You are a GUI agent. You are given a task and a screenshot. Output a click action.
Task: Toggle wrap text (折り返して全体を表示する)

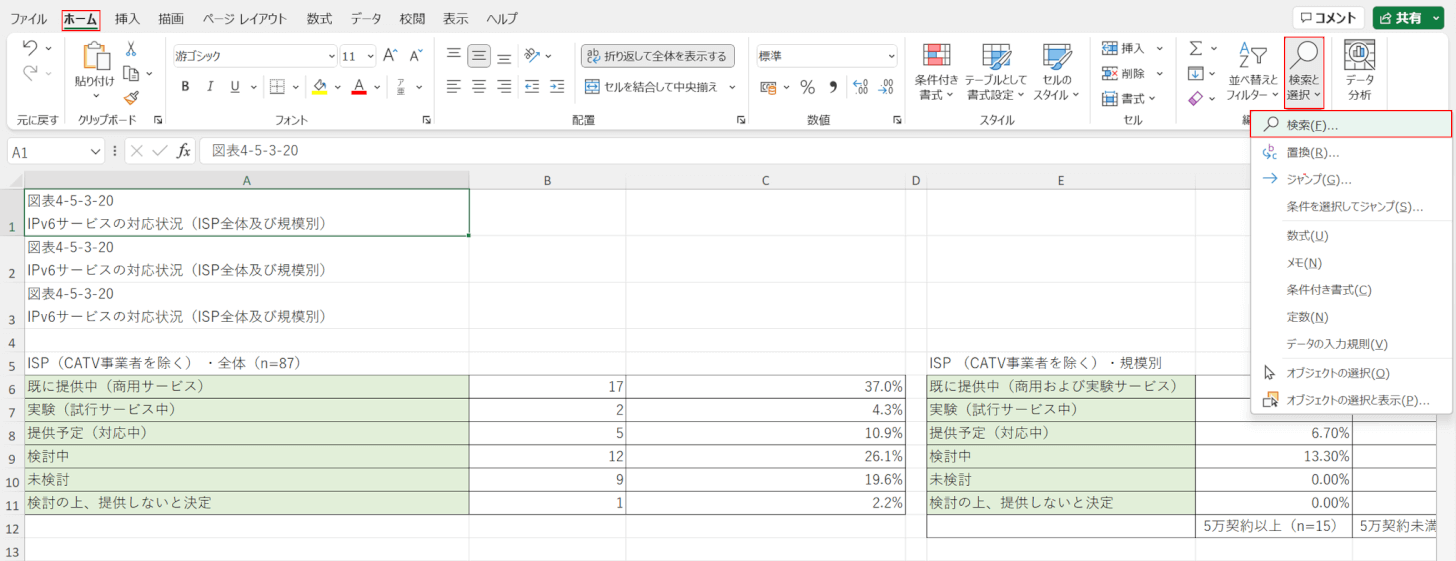tap(657, 56)
